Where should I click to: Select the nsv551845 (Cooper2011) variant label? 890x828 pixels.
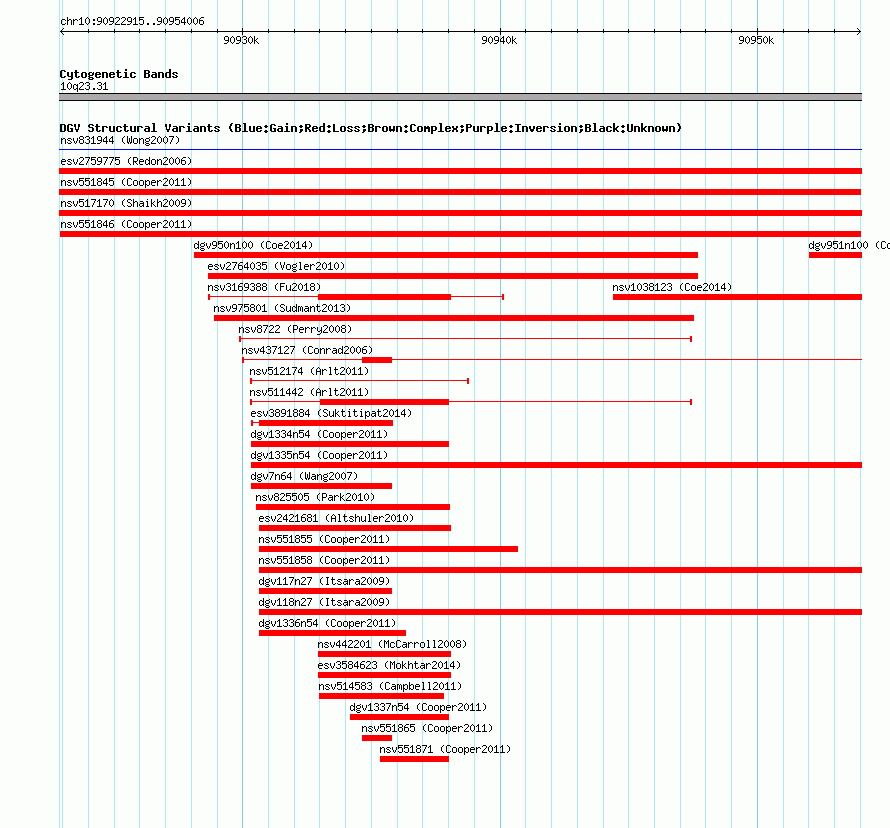coord(126,182)
